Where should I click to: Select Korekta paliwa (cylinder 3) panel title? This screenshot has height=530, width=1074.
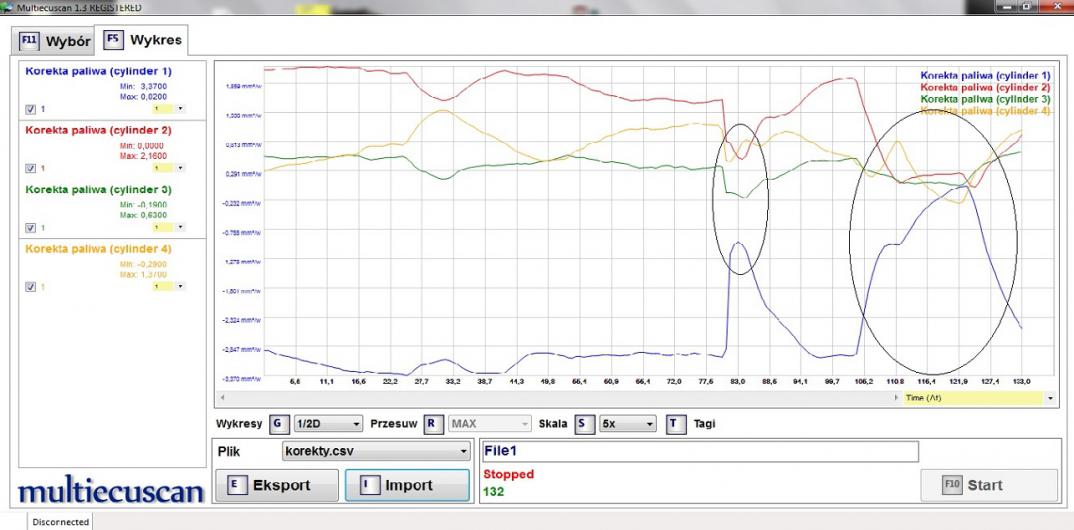coord(99,190)
